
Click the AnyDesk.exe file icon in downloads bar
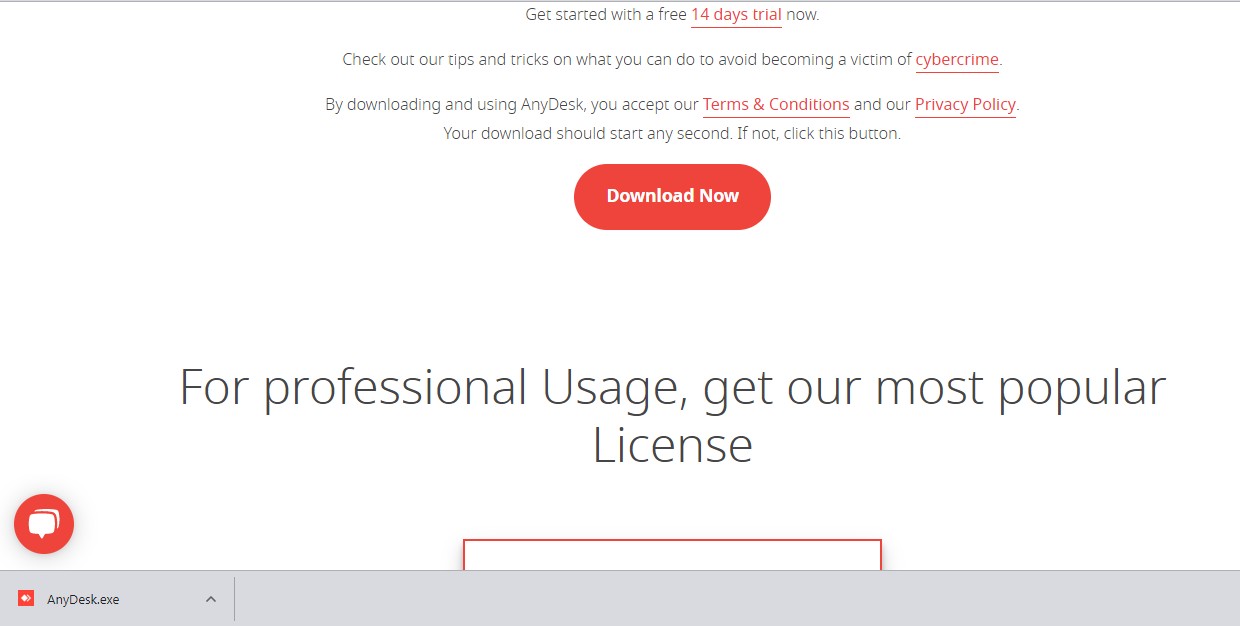[x=26, y=599]
